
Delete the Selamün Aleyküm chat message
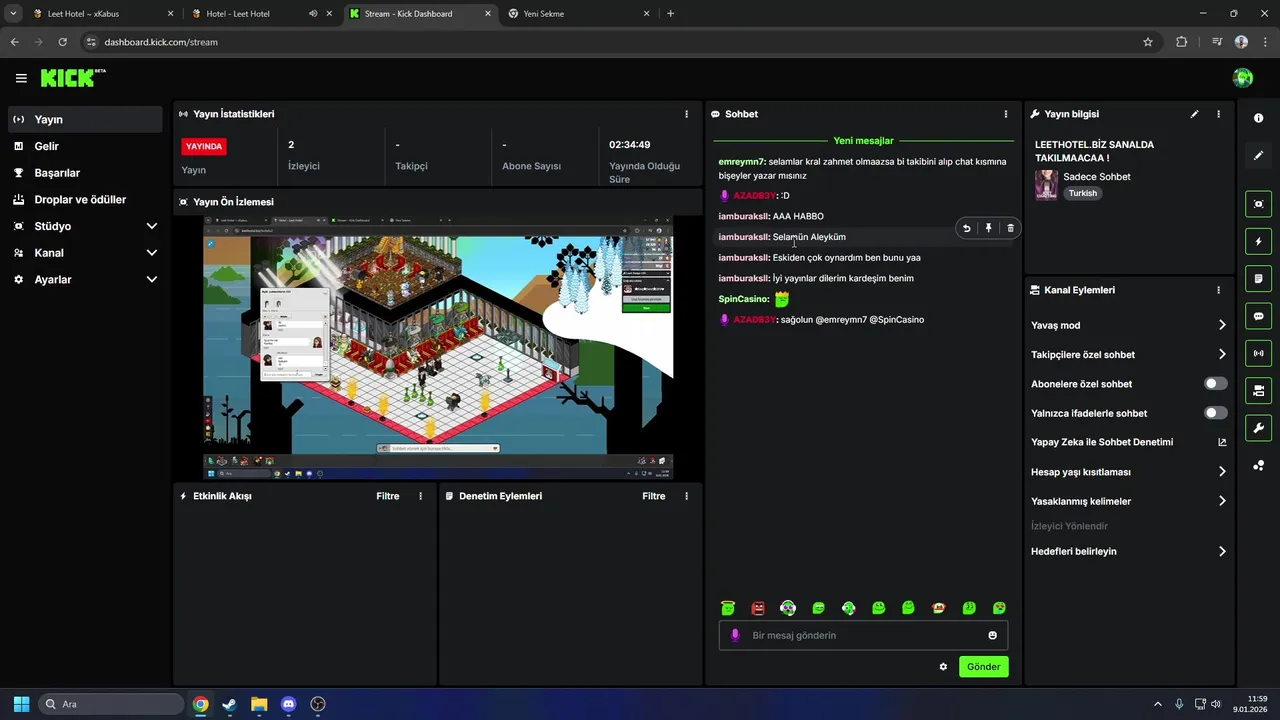coord(1010,228)
